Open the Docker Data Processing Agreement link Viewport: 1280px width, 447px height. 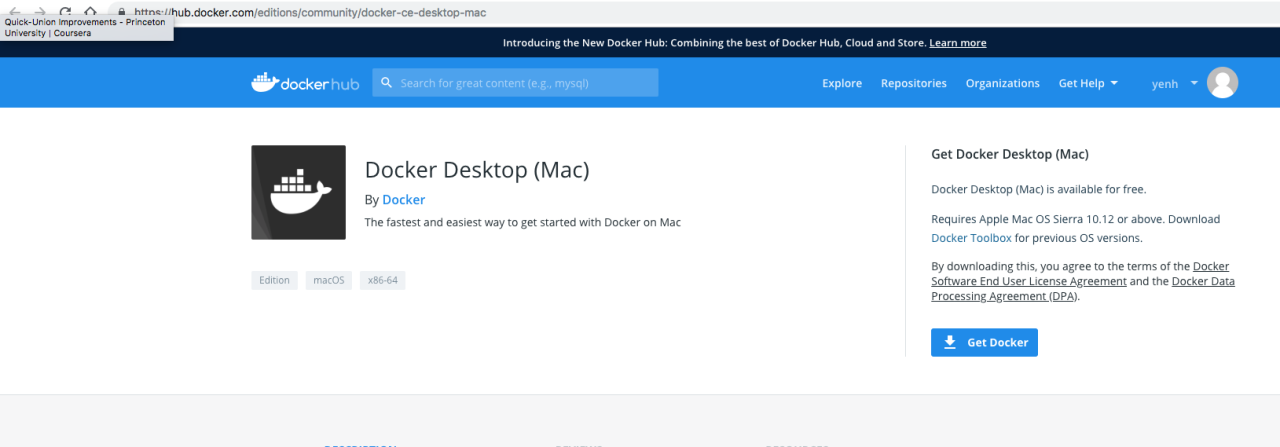[x=1083, y=288]
